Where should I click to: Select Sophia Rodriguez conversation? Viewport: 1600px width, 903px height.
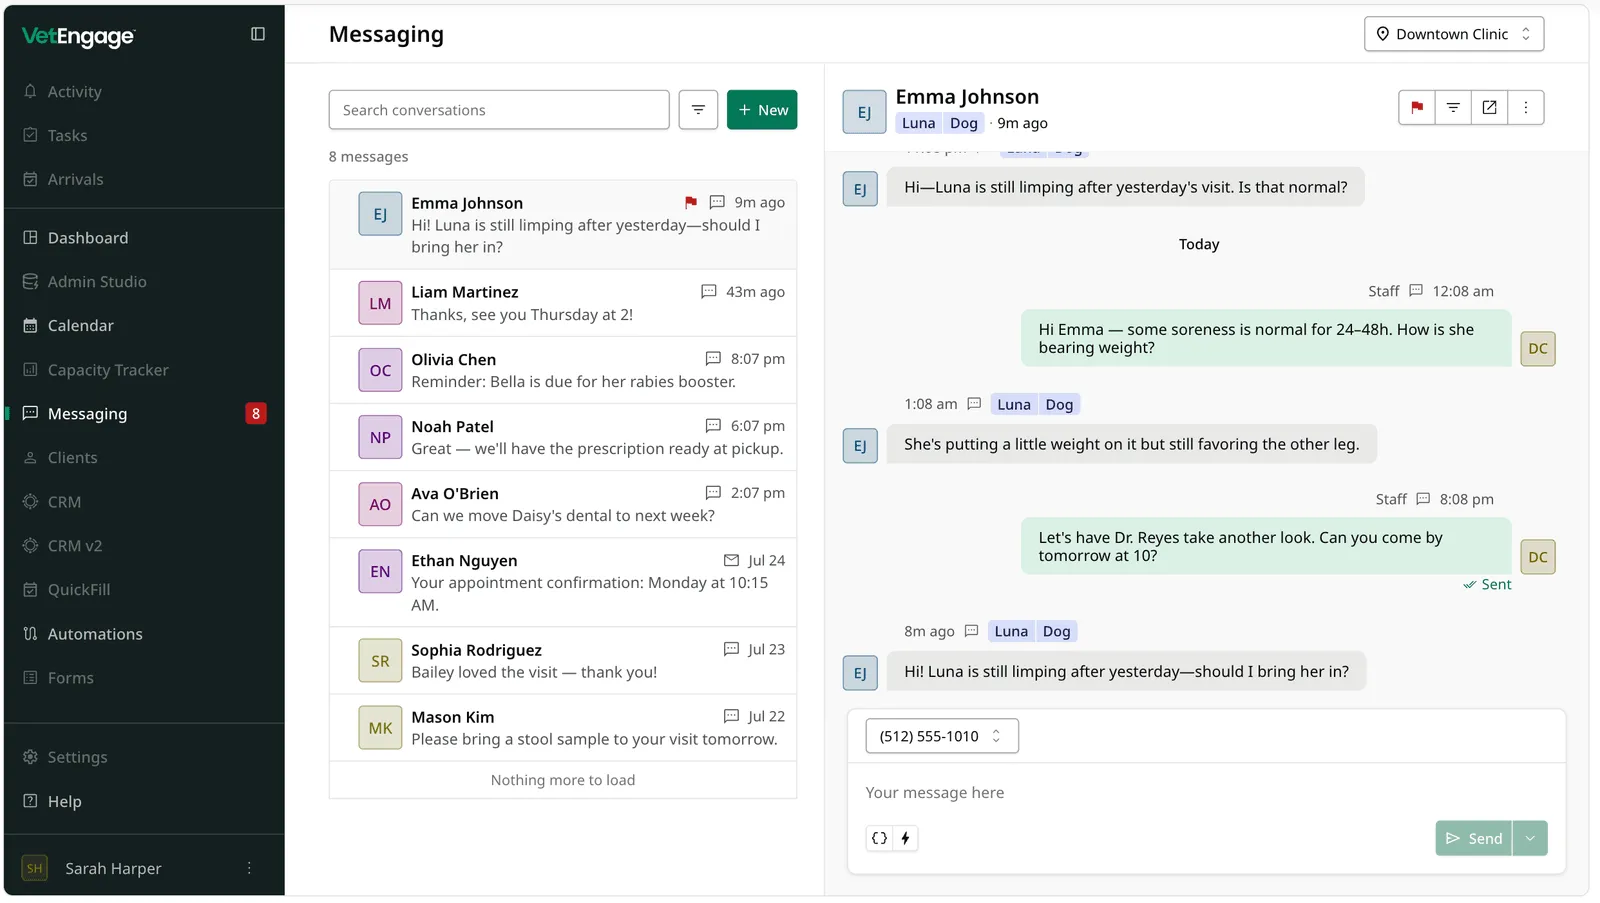(x=563, y=661)
